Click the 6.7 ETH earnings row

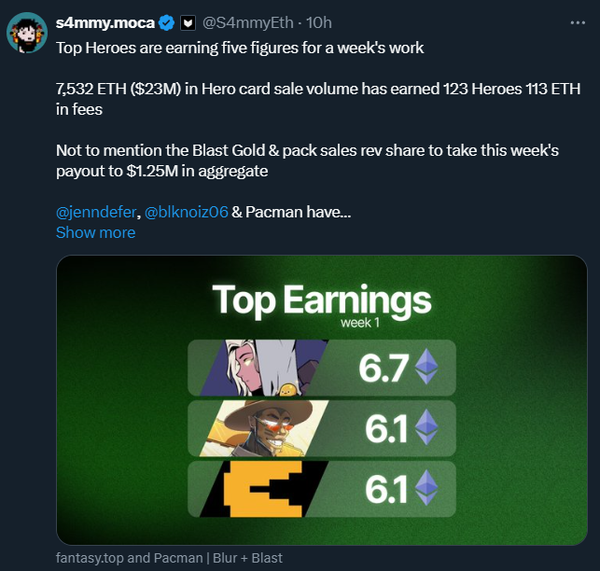(321, 367)
